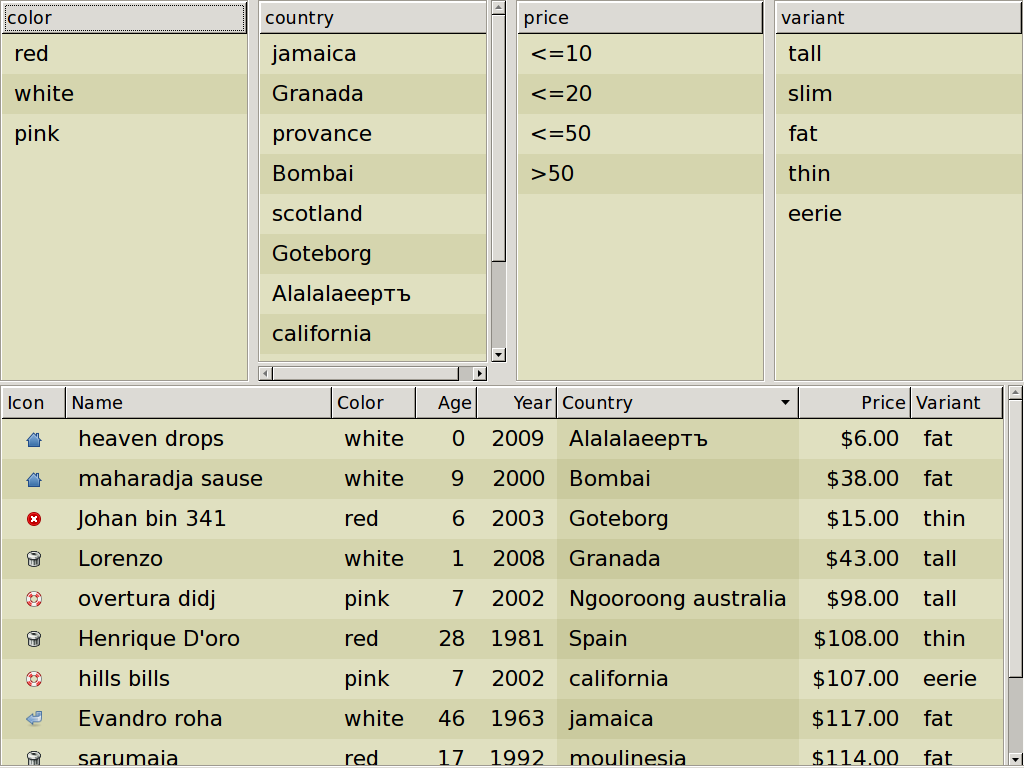Sort table by Year column header
The image size is (1024, 768).
517,402
